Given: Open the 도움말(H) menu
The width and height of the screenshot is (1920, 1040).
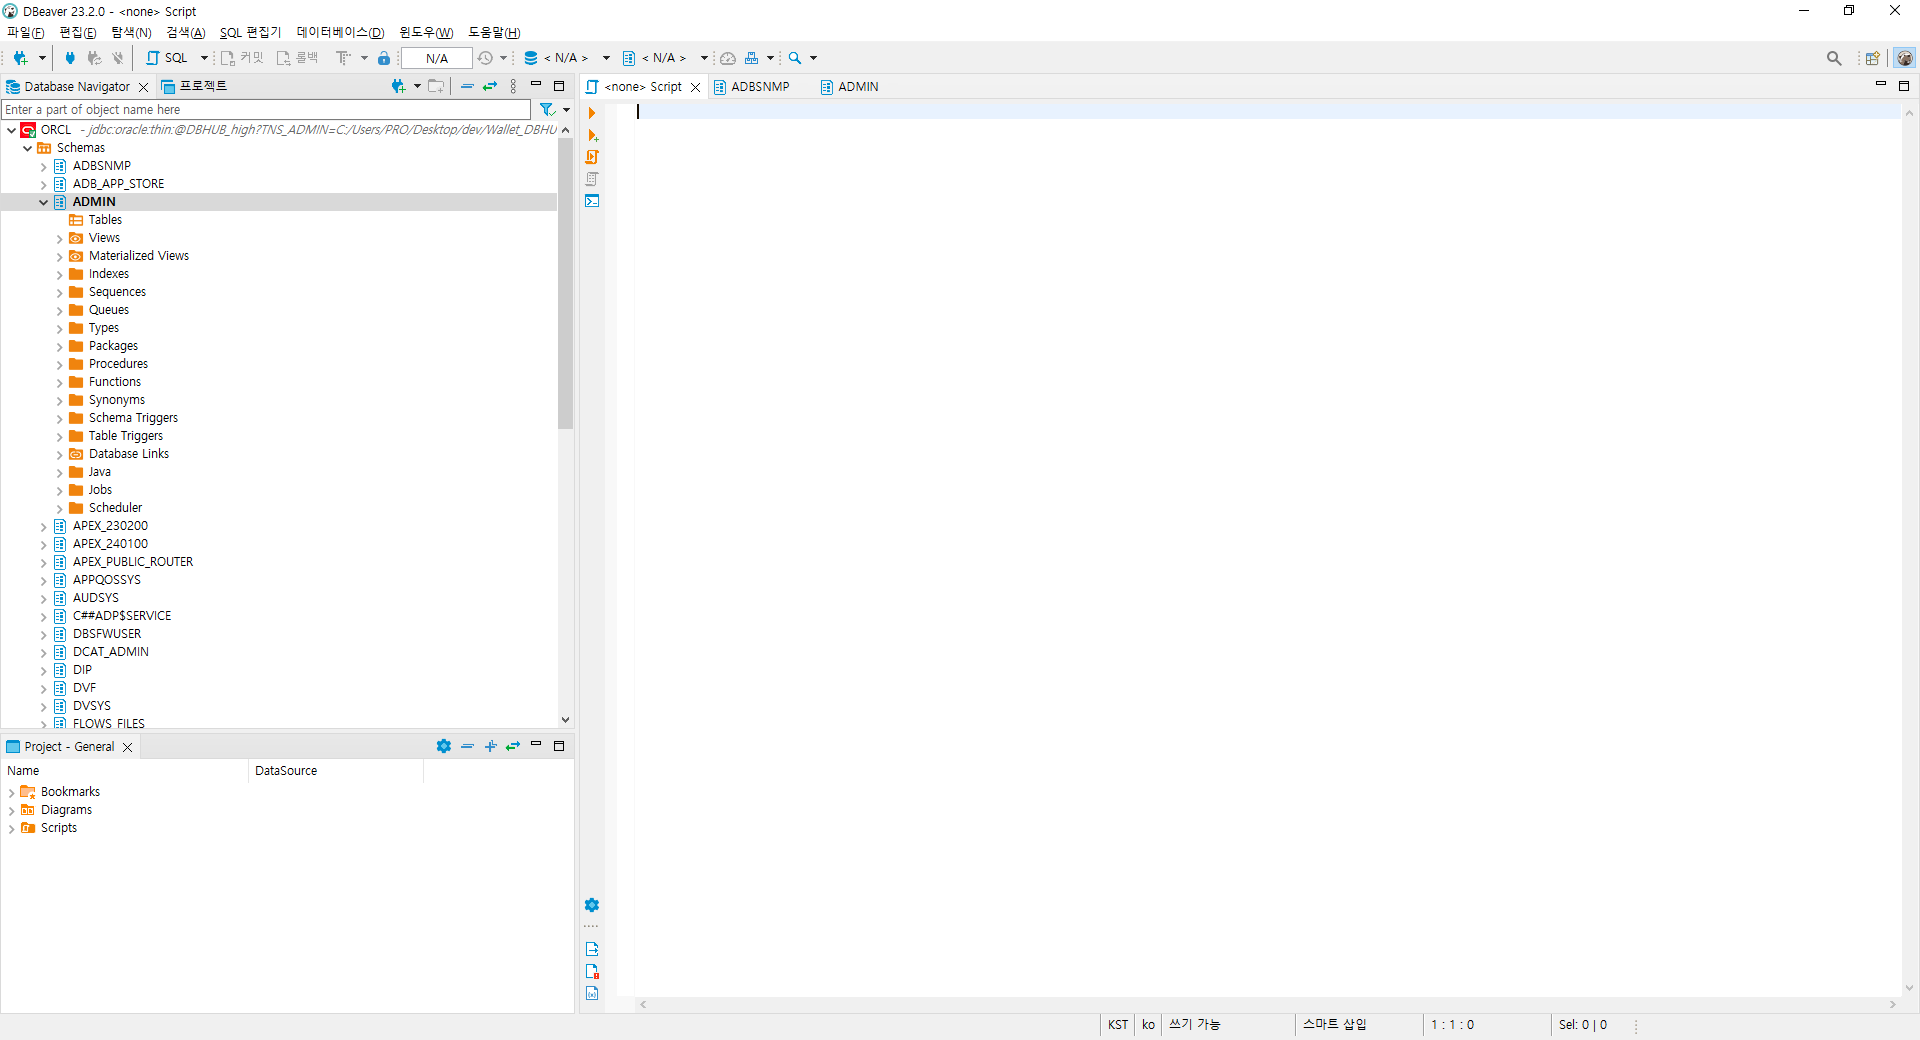Looking at the screenshot, I should 494,33.
